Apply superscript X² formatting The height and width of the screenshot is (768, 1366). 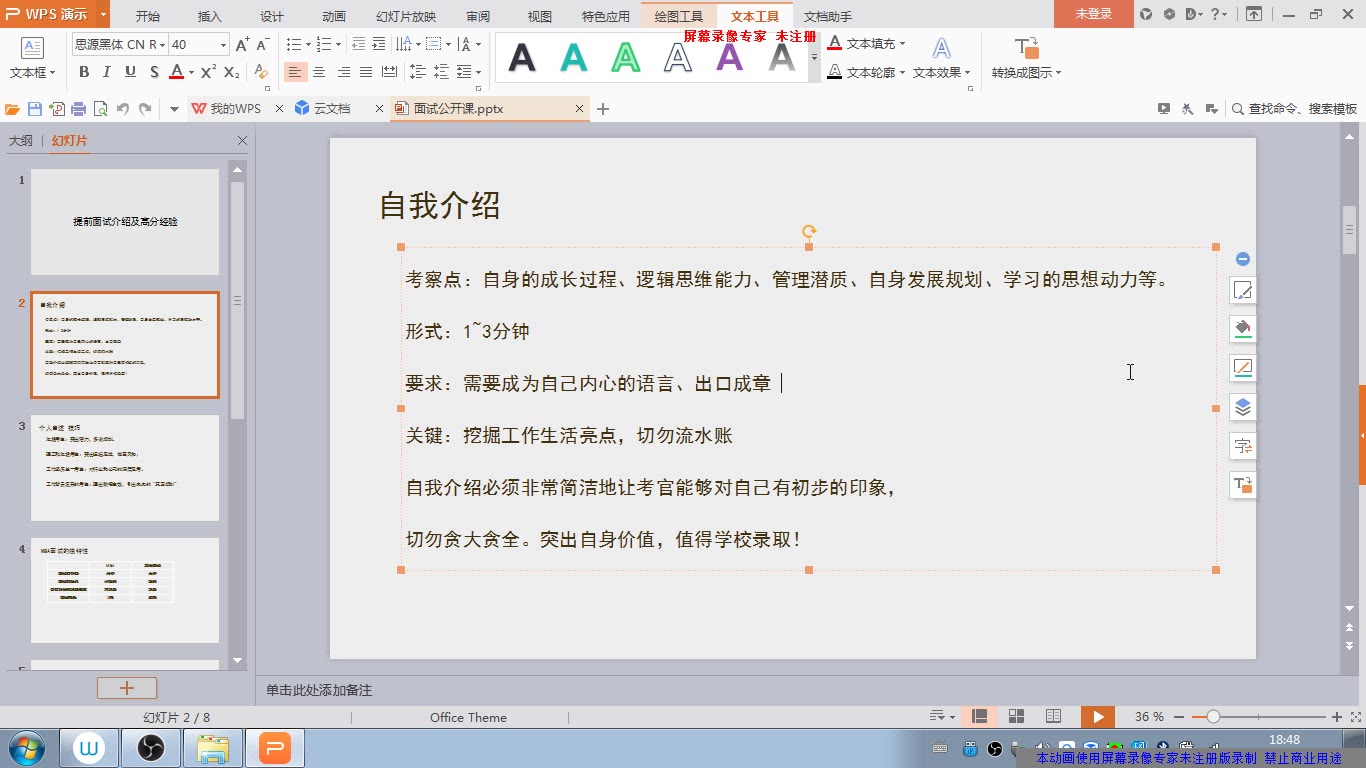[208, 72]
